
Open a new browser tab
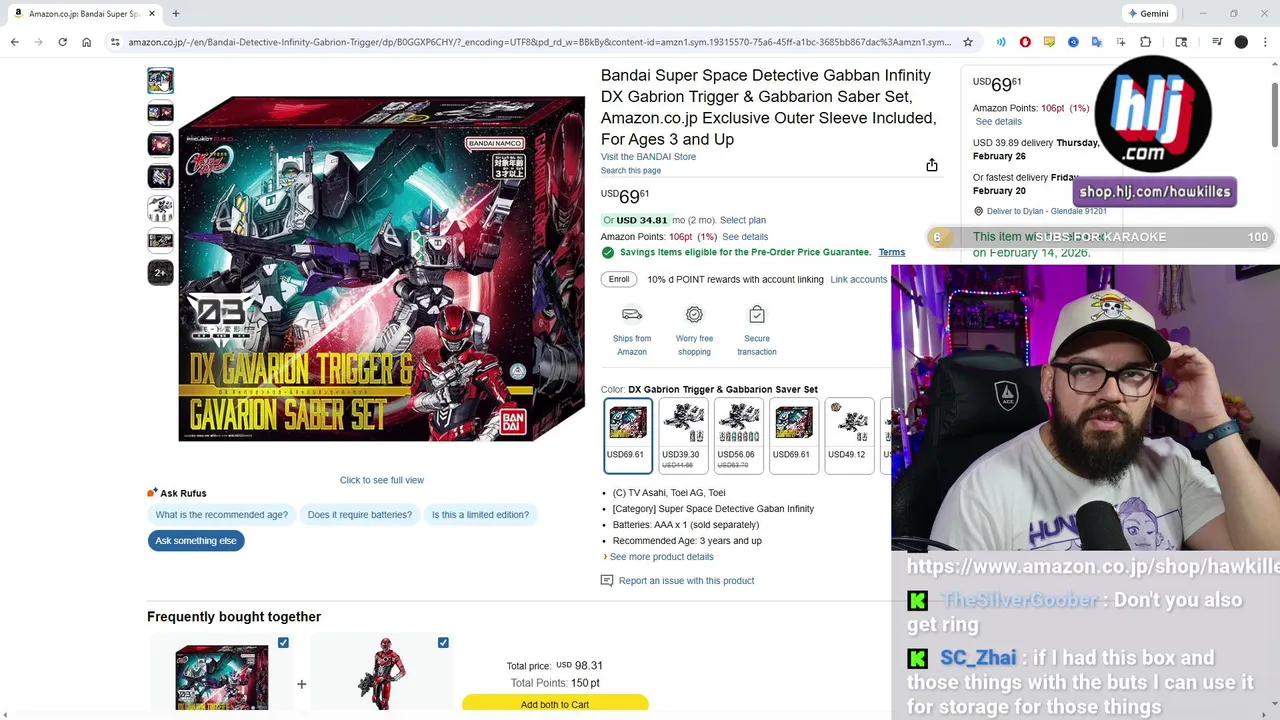[x=175, y=13]
